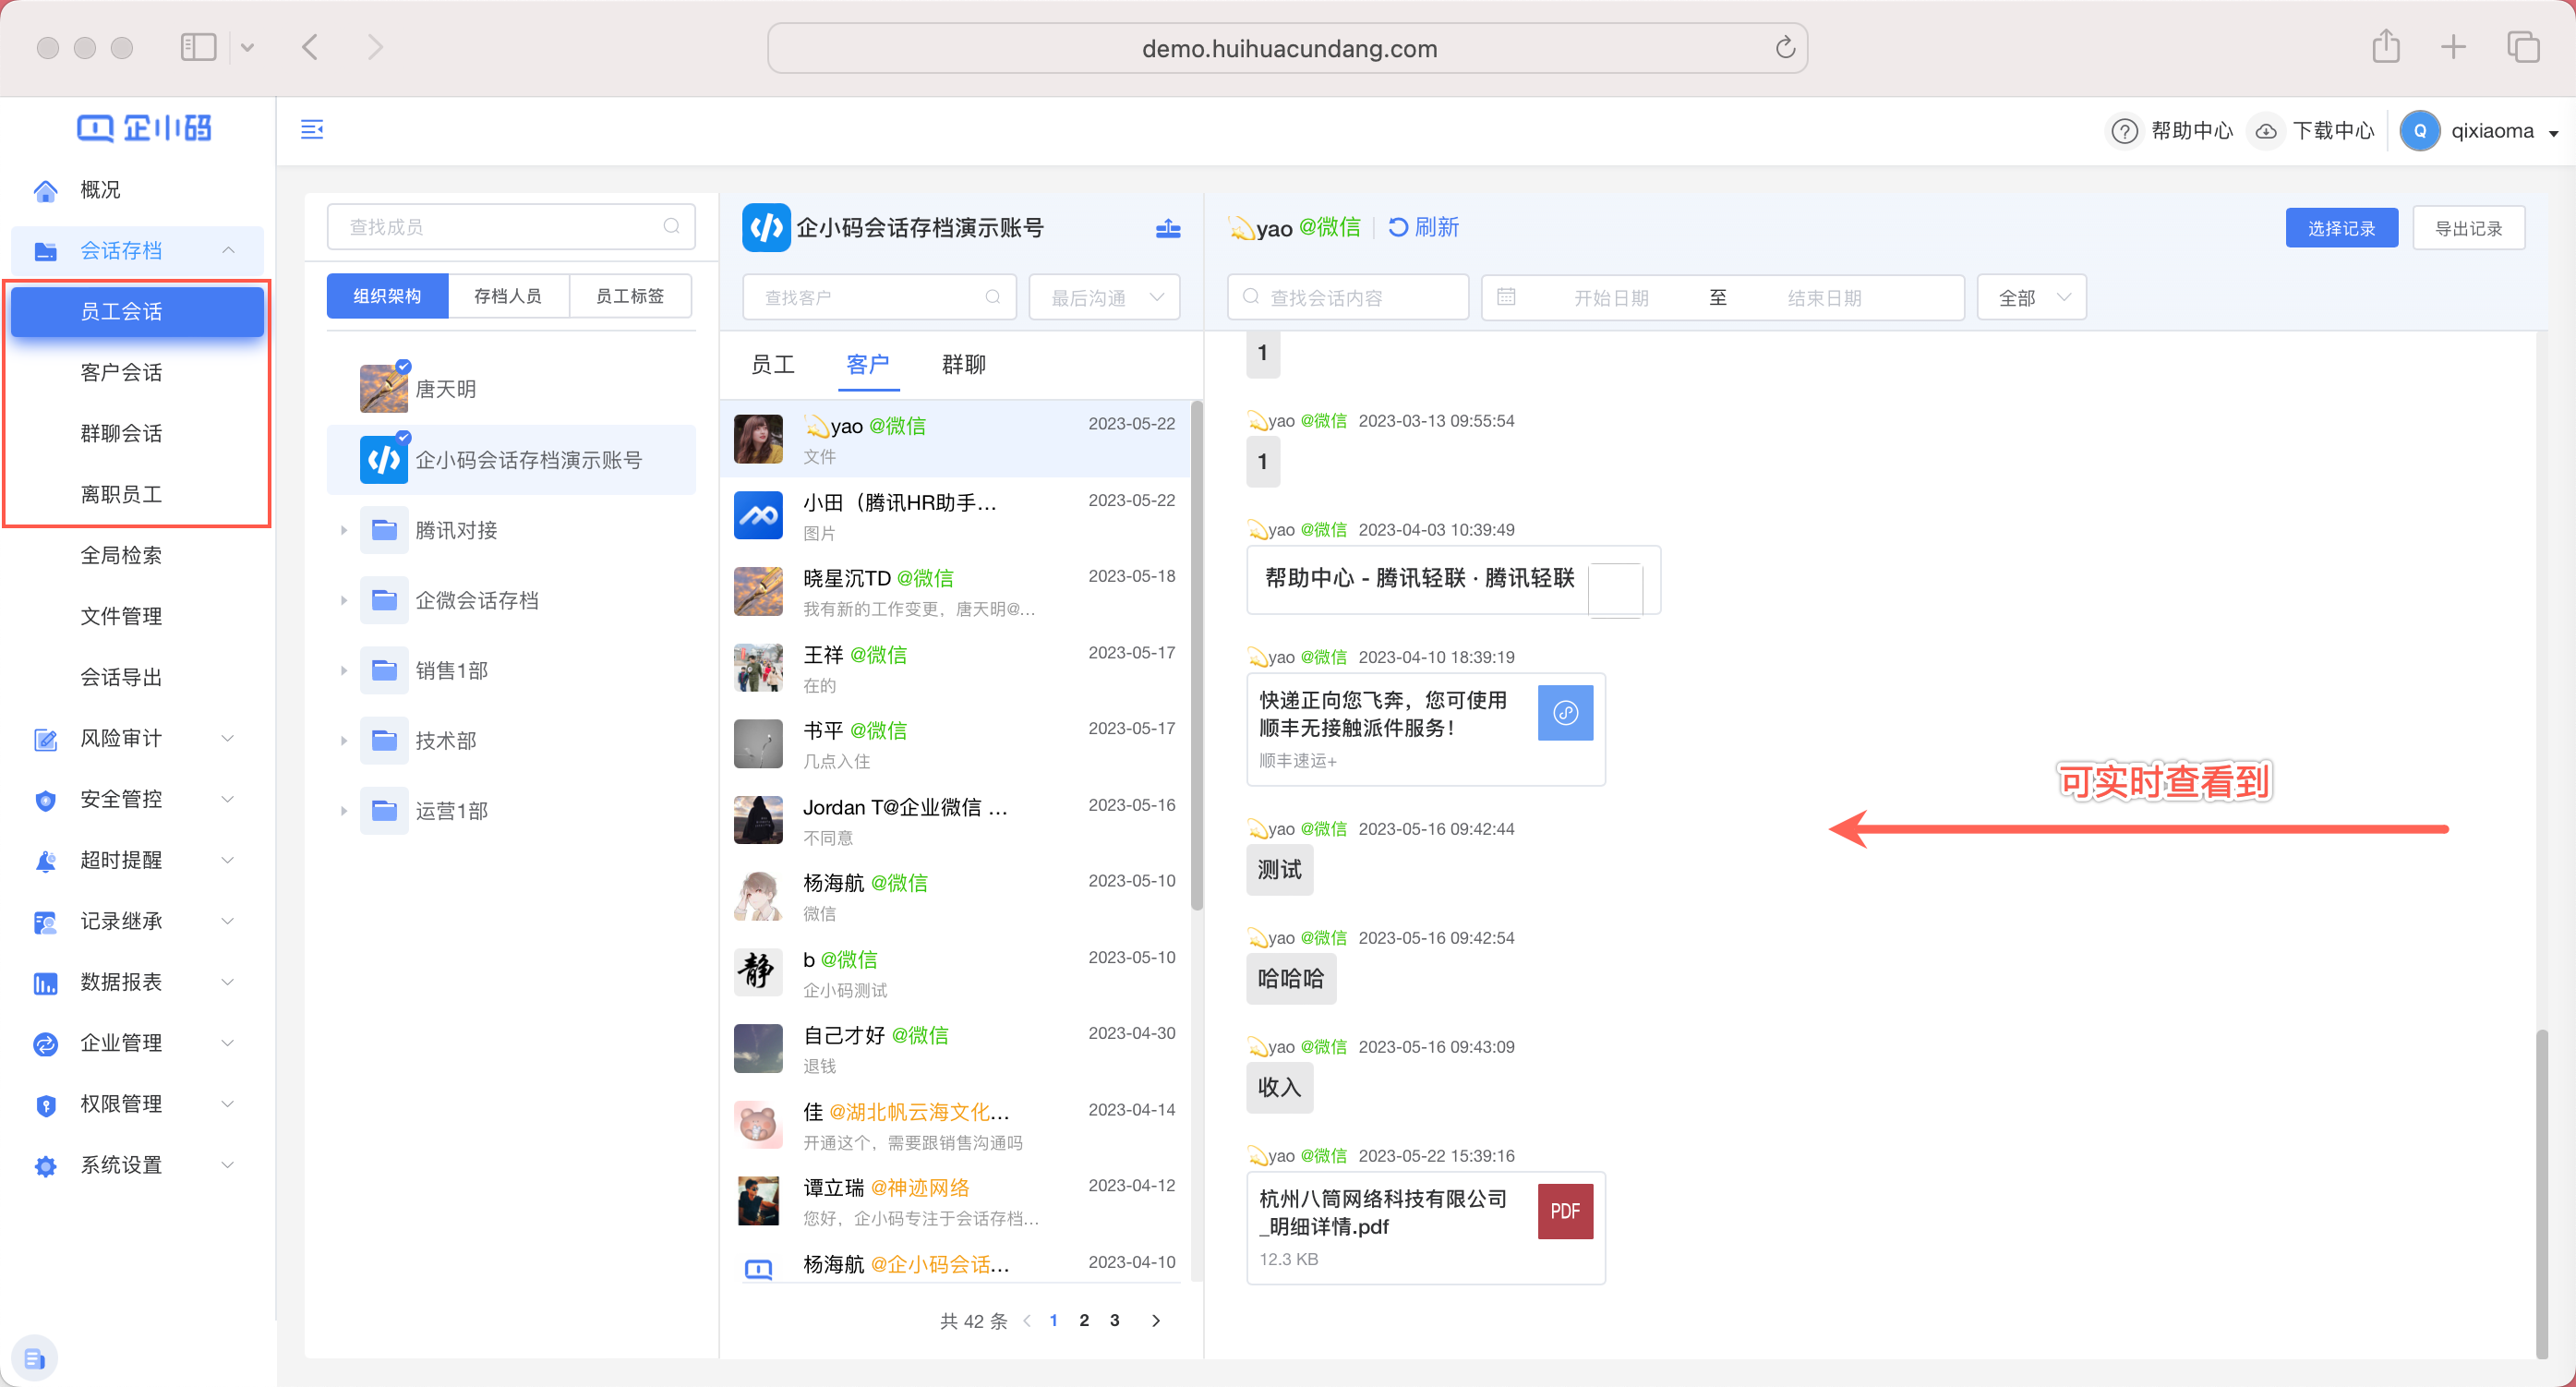Go to page 2 of the customer list
Screen dimensions: 2576x1387
tap(1084, 1321)
